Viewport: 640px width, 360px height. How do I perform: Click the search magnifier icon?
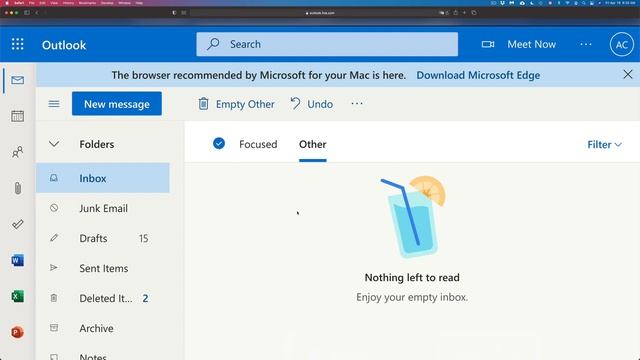[213, 44]
